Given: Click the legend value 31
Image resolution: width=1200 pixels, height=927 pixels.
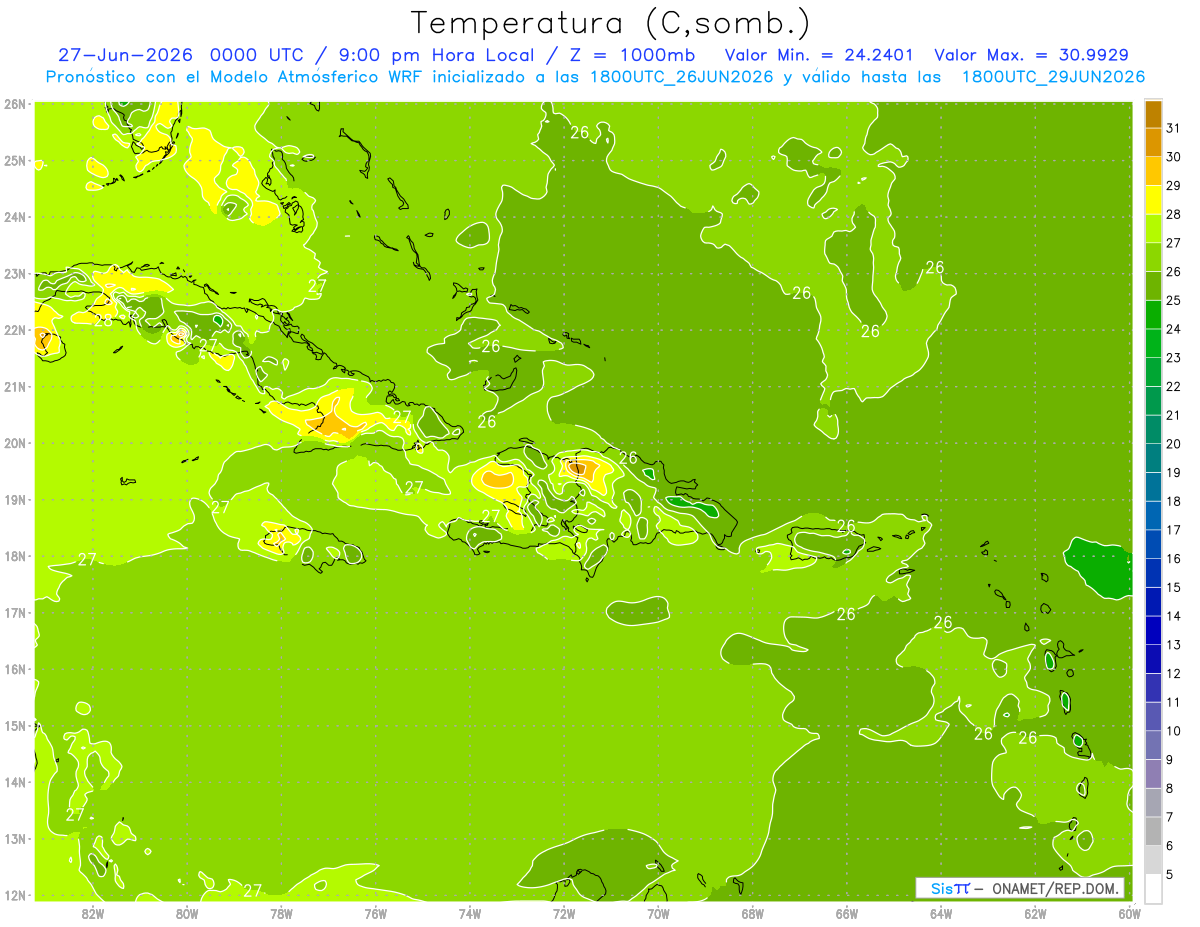Looking at the screenshot, I should click(x=1174, y=129).
